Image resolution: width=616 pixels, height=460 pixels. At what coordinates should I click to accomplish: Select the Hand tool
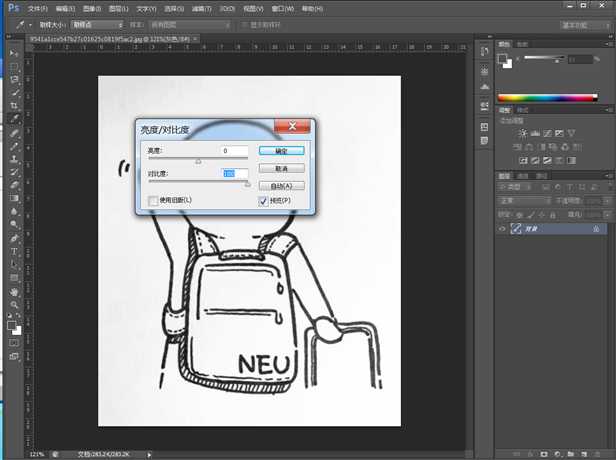coord(14,291)
